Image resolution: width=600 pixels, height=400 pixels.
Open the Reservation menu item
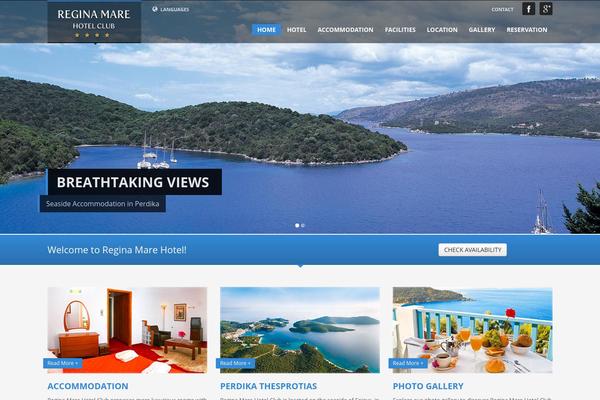(x=527, y=29)
